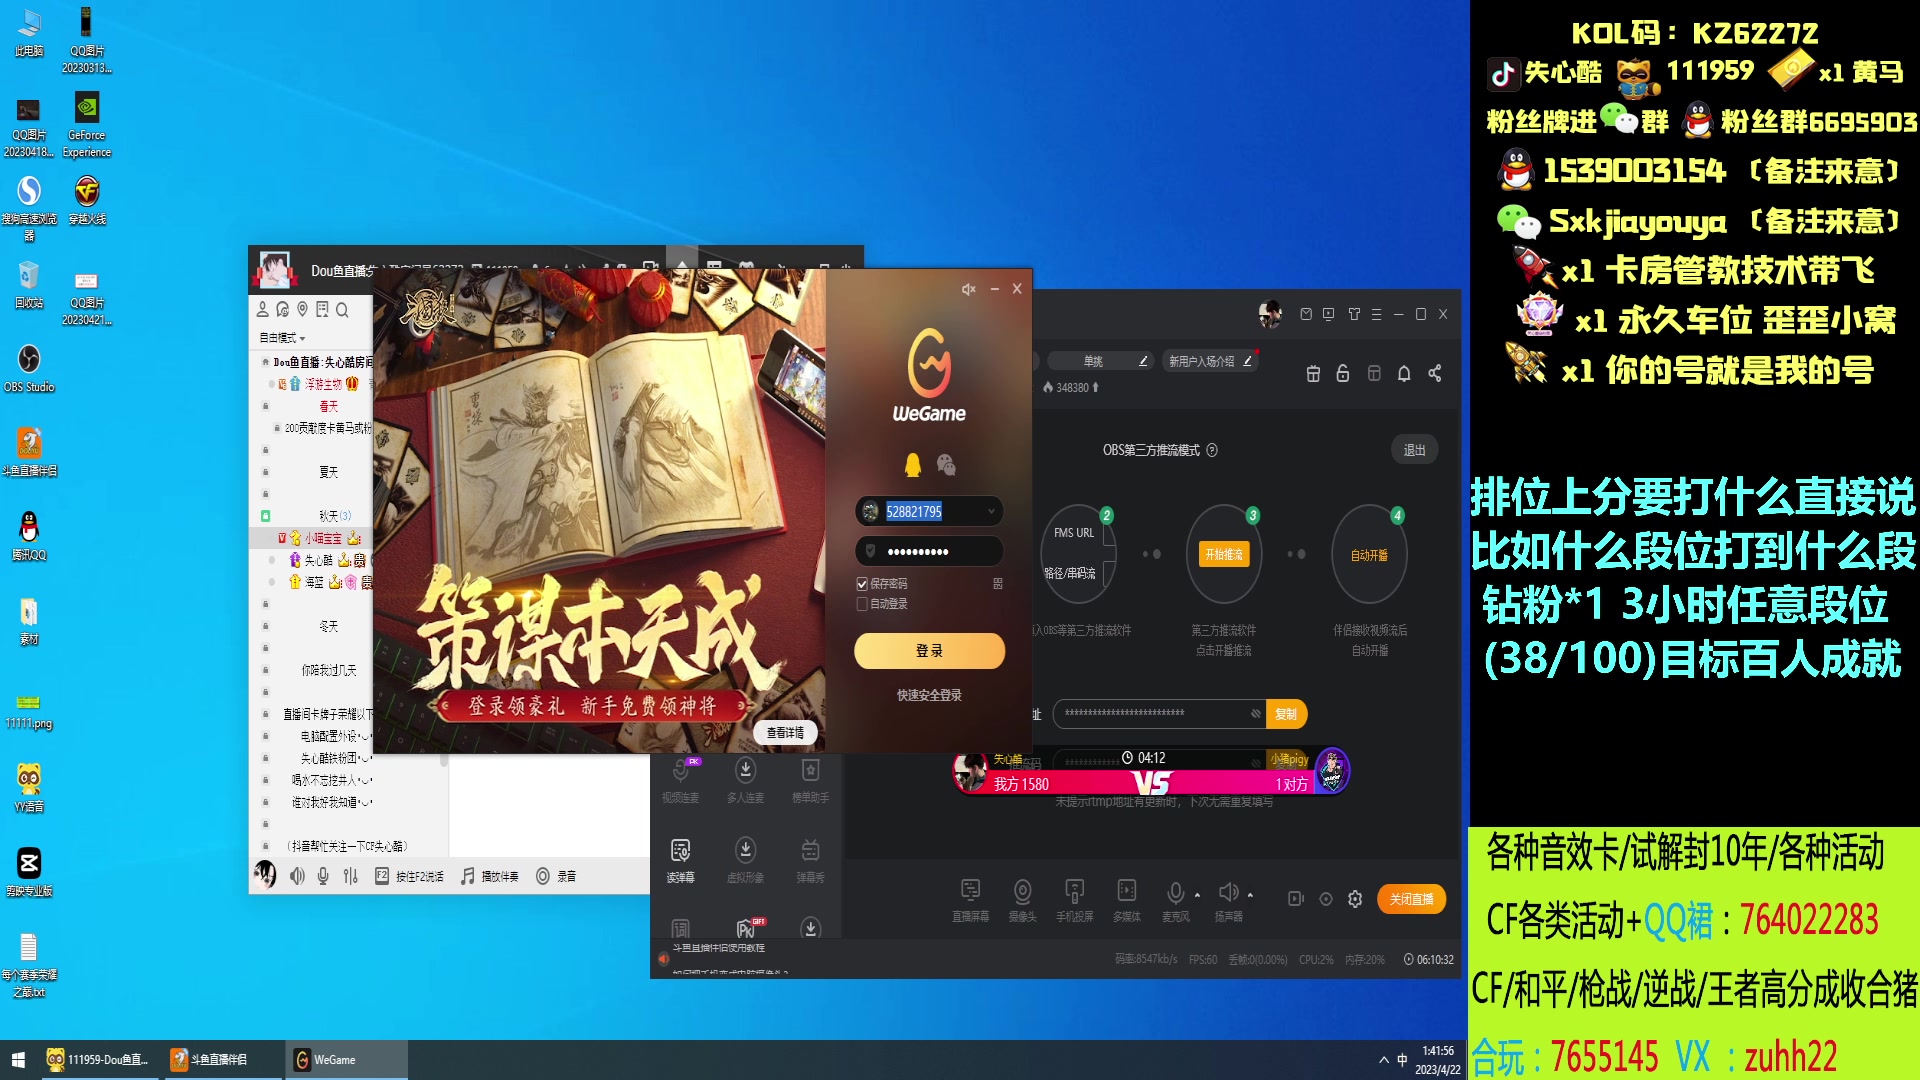
Task: Switch to WeGame taskbar item
Action: coord(347,1060)
